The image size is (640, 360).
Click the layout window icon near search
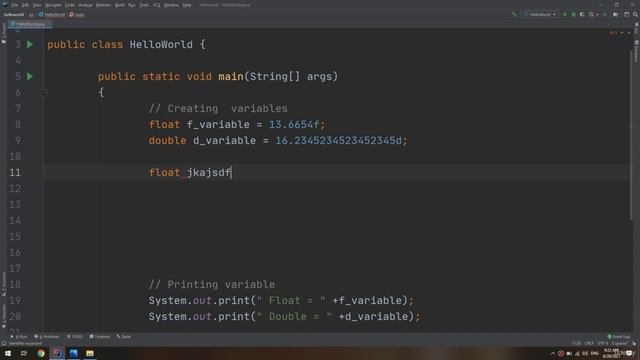click(627, 14)
